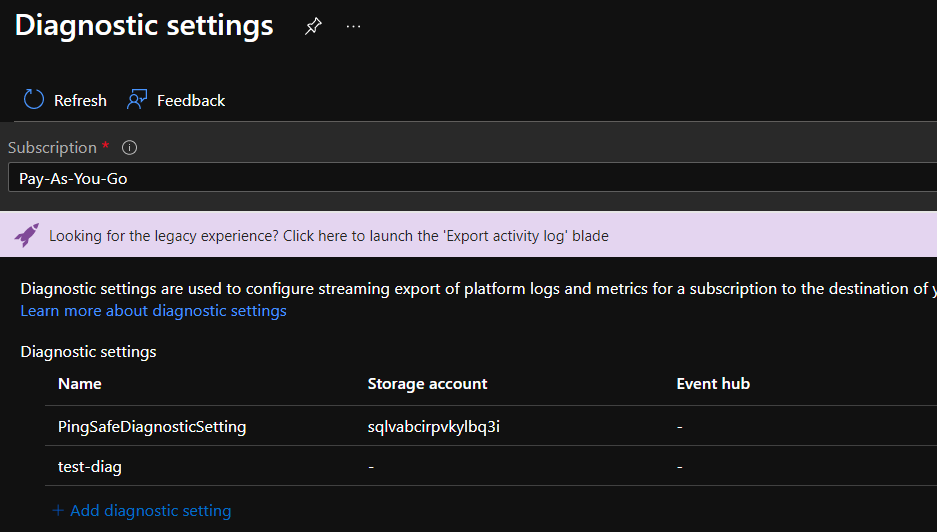Open the ellipsis more options menu
The height and width of the screenshot is (532, 937).
pyautogui.click(x=353, y=27)
